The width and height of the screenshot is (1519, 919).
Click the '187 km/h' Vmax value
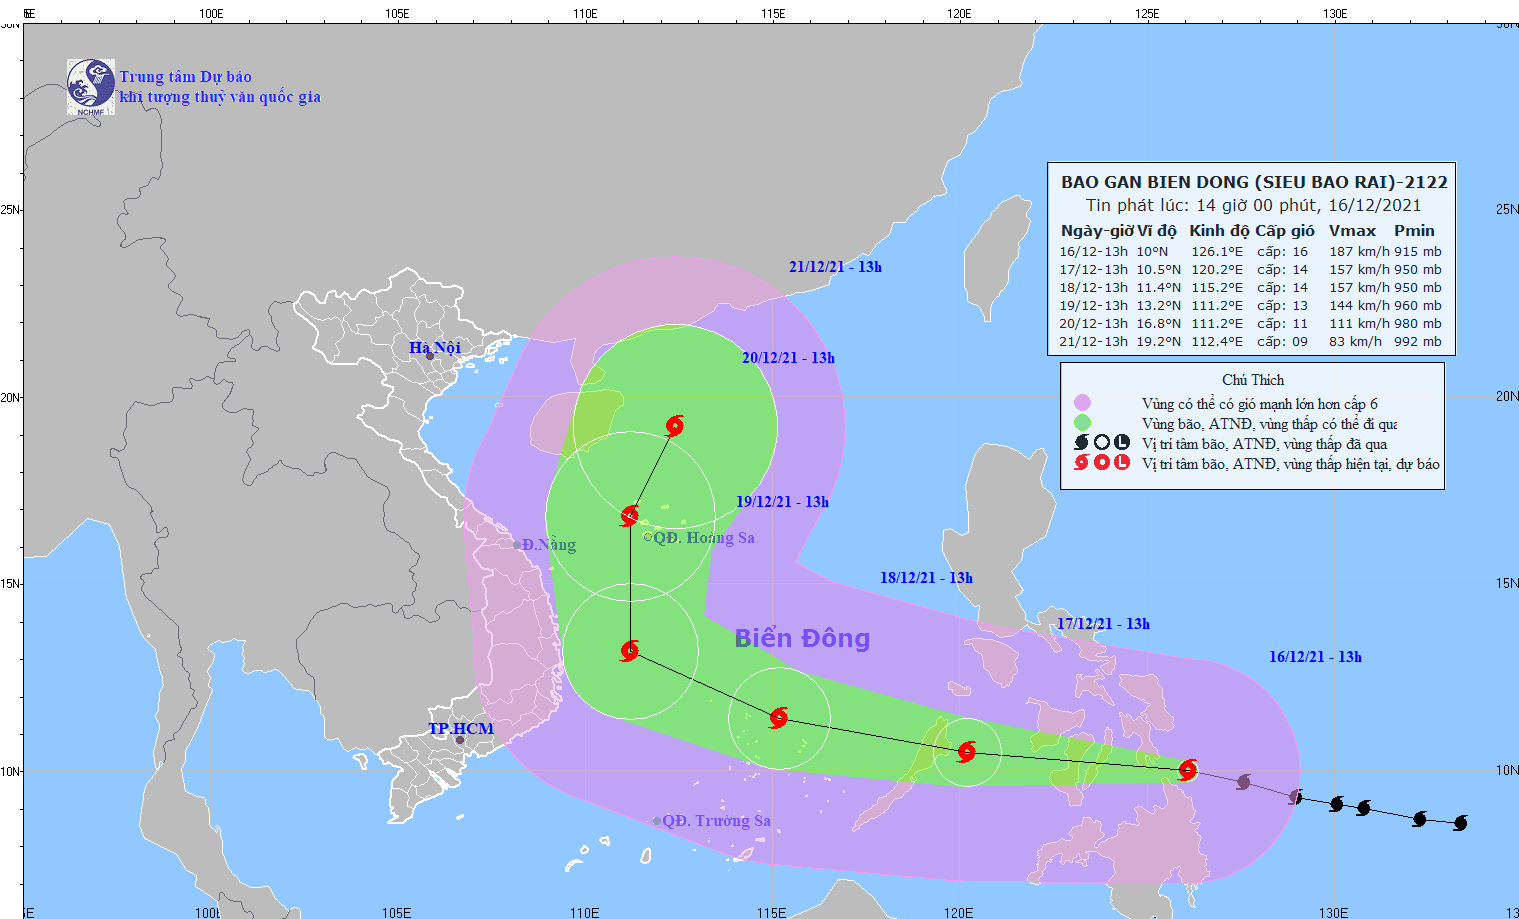(x=1359, y=252)
